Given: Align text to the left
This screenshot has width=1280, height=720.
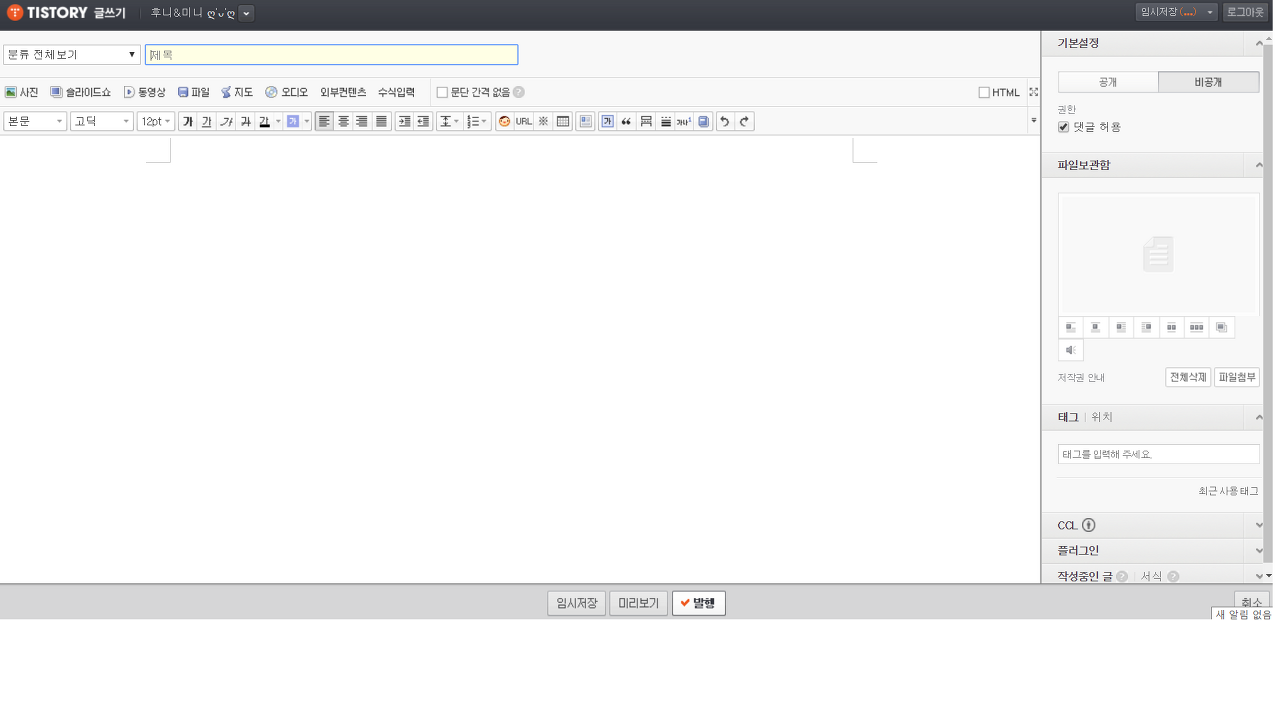Looking at the screenshot, I should coord(324,122).
